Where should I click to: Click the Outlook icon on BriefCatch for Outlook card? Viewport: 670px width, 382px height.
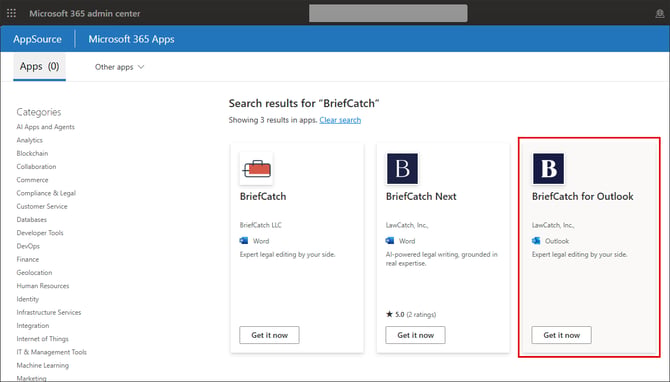536,241
